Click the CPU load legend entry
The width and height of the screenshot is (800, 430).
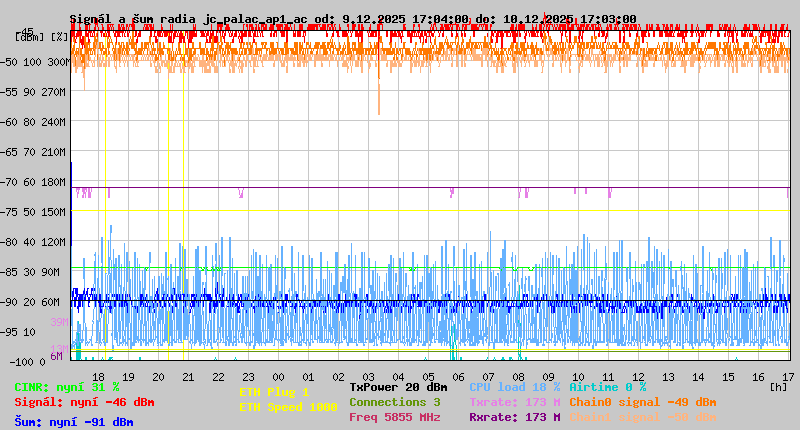[x=515, y=387]
